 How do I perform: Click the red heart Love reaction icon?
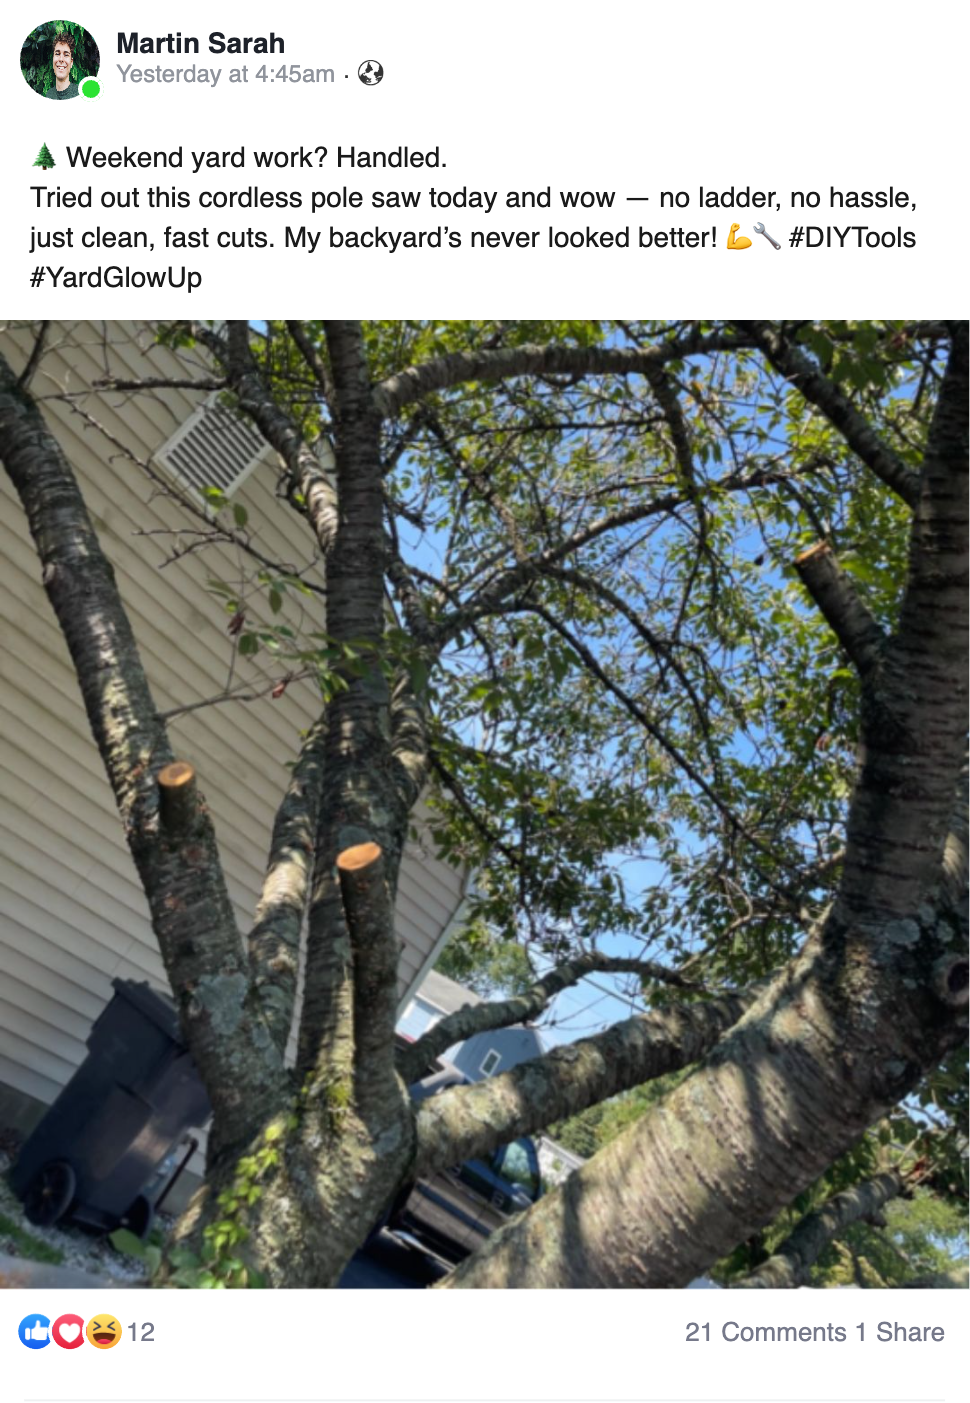click(69, 1331)
